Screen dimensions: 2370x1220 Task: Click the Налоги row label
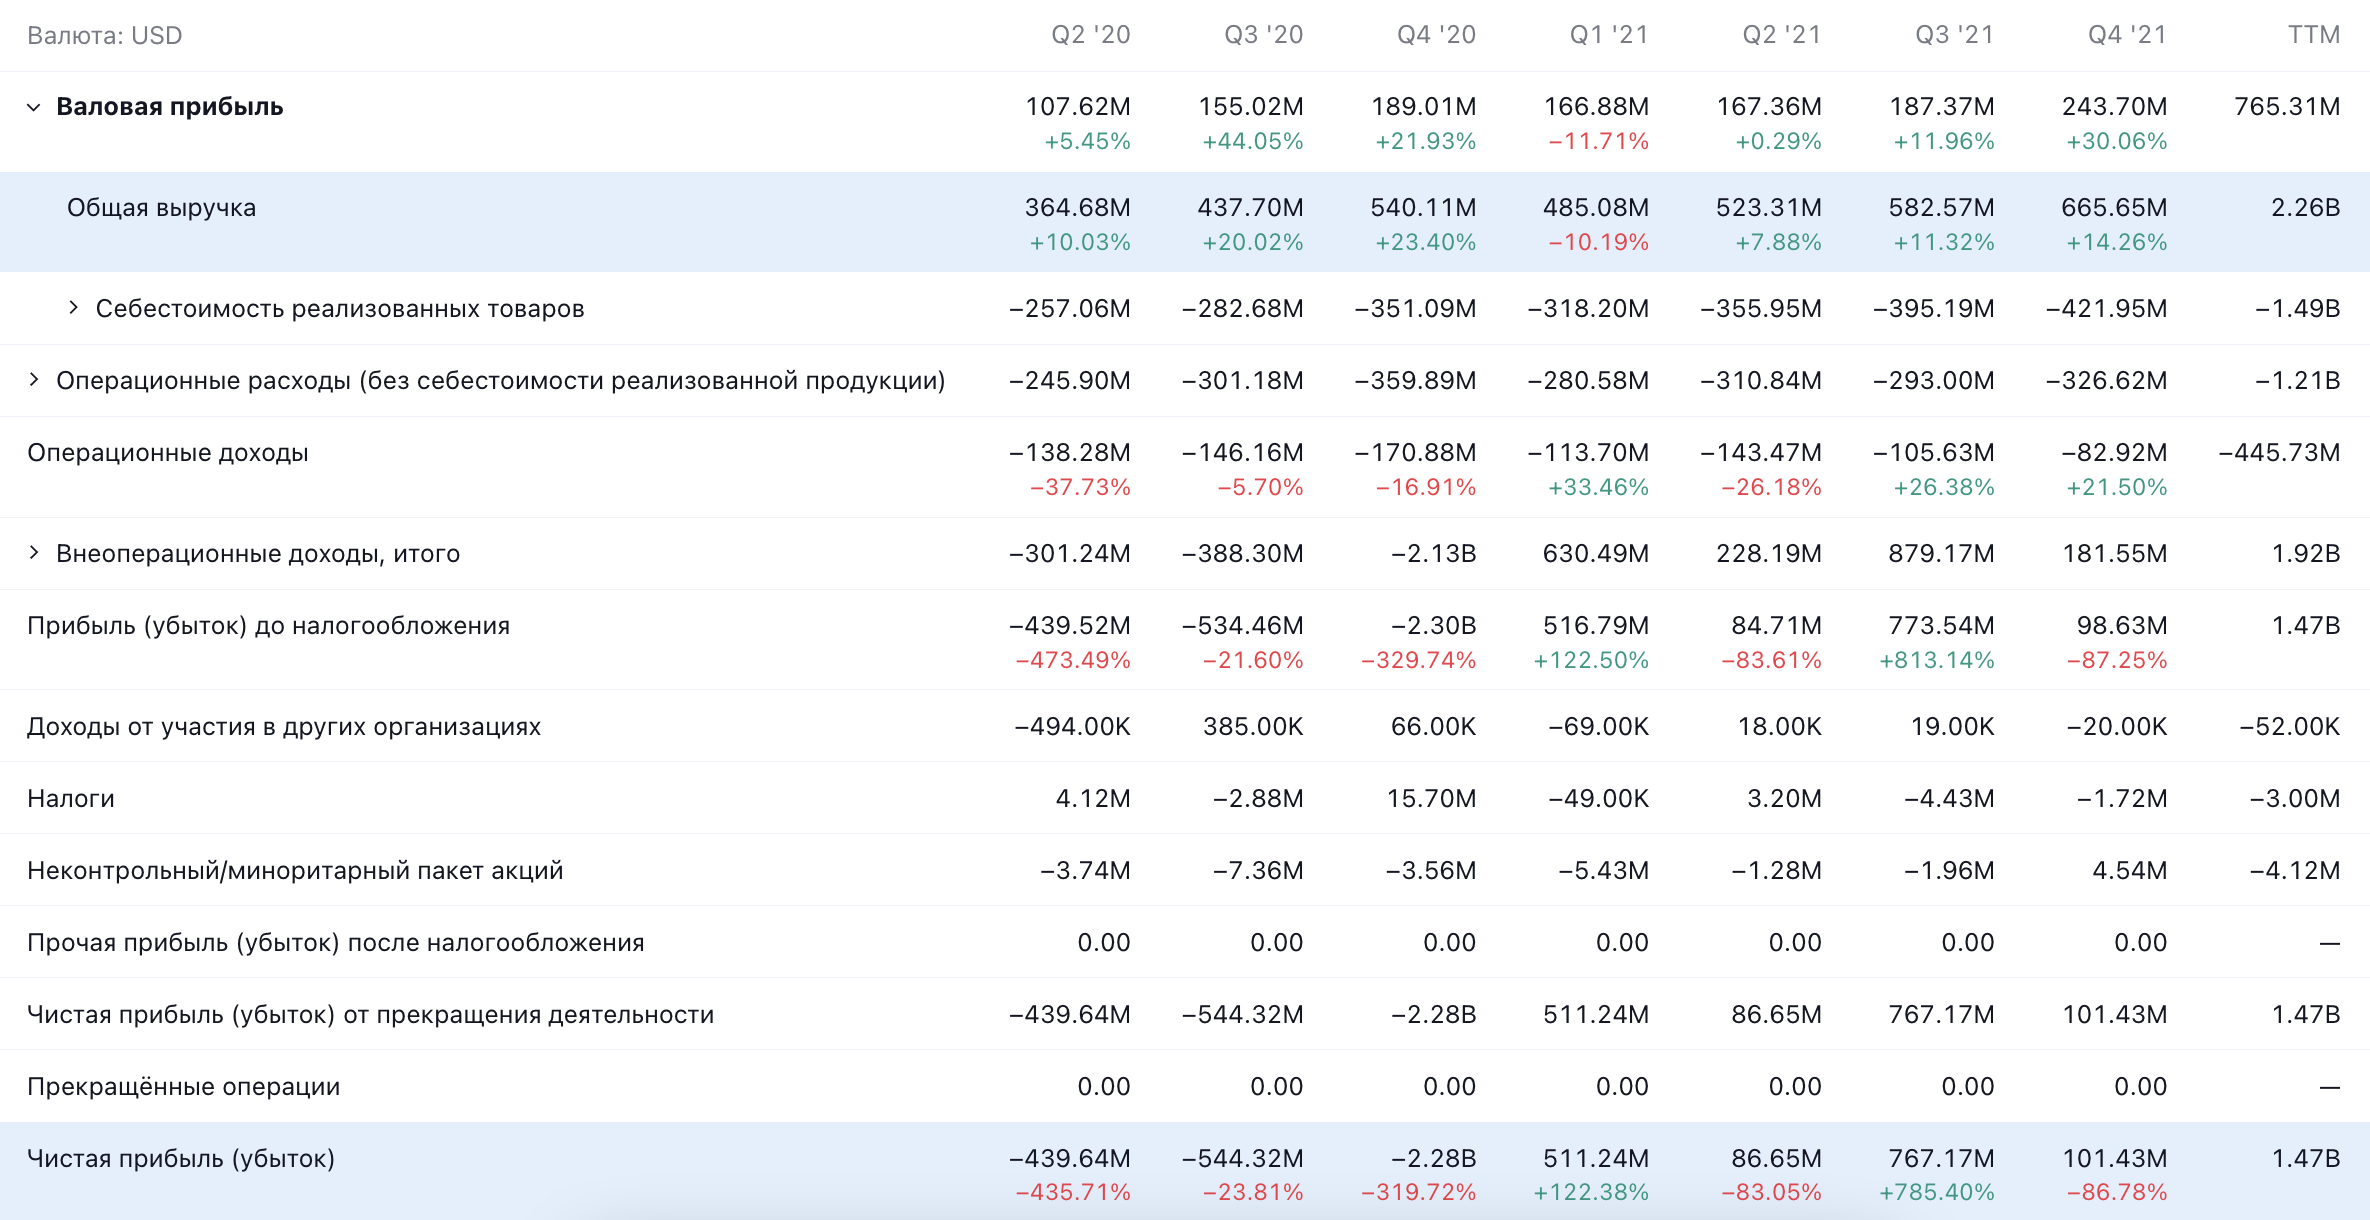(71, 798)
